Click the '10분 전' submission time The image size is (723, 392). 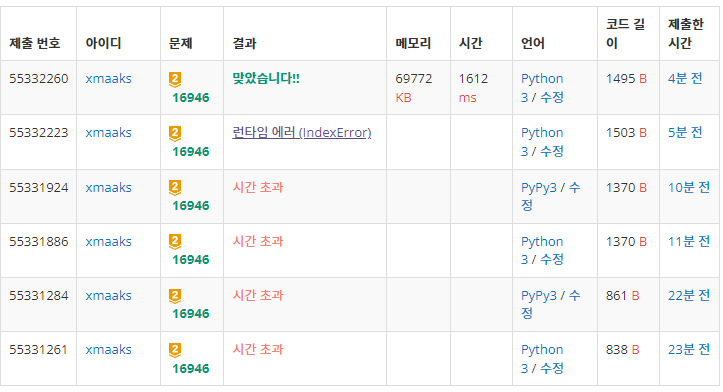click(x=689, y=187)
